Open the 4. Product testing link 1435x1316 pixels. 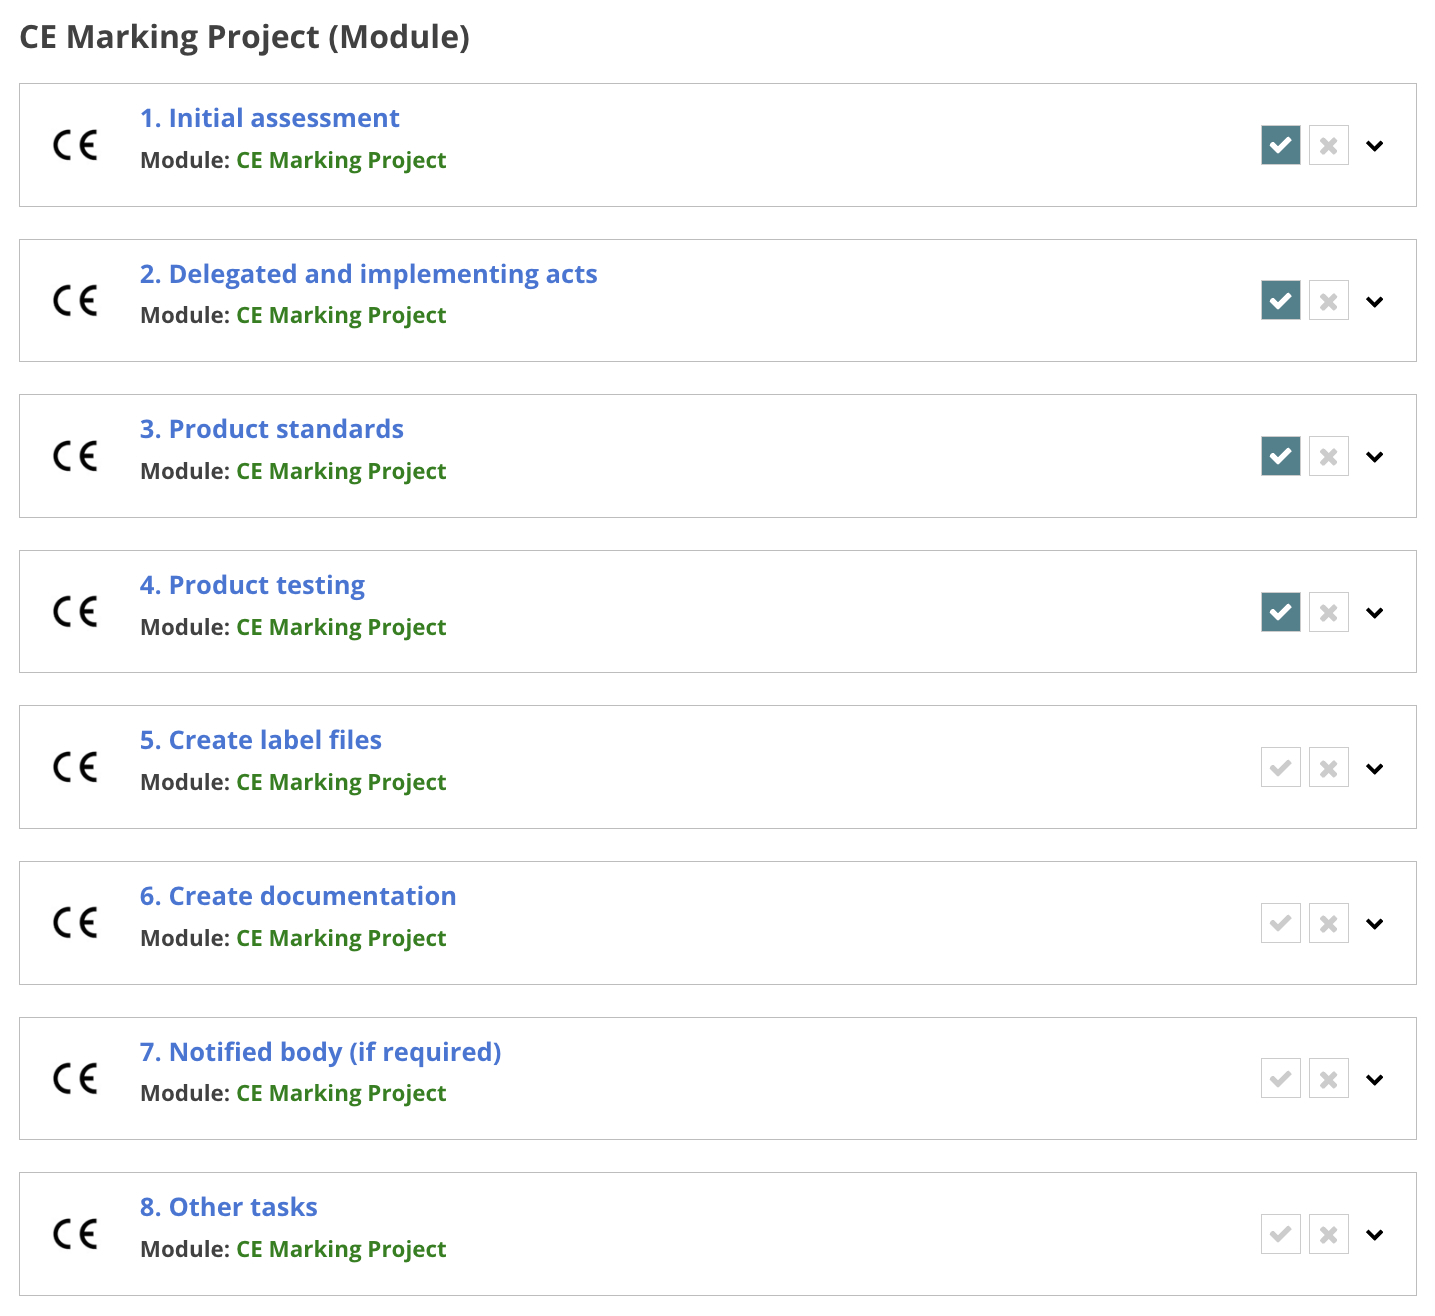252,585
